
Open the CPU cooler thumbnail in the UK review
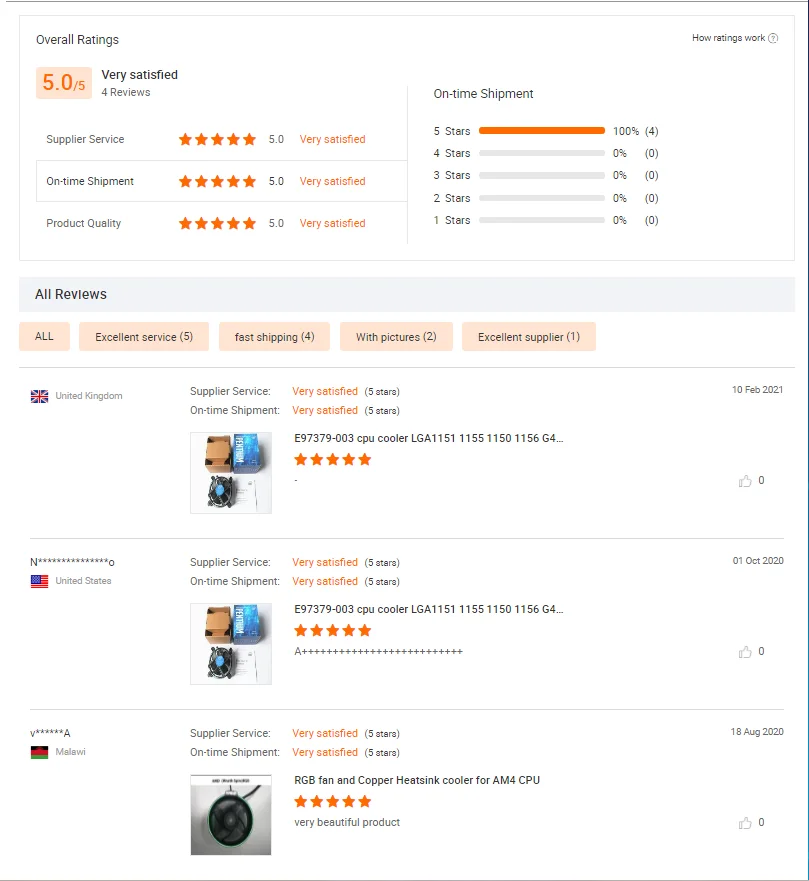pyautogui.click(x=231, y=473)
